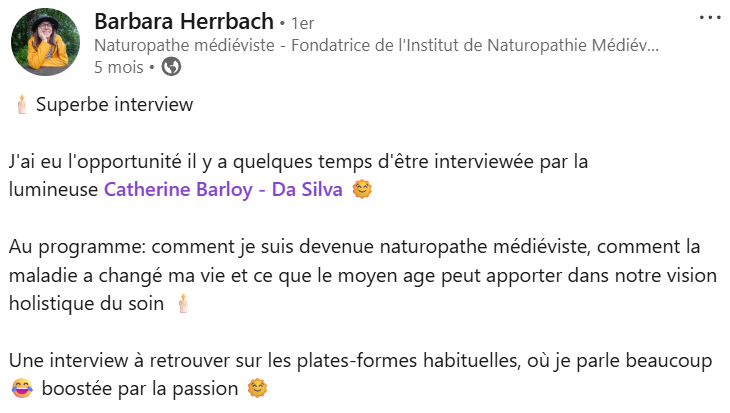Click the "boostée par la passion" text

140,387
